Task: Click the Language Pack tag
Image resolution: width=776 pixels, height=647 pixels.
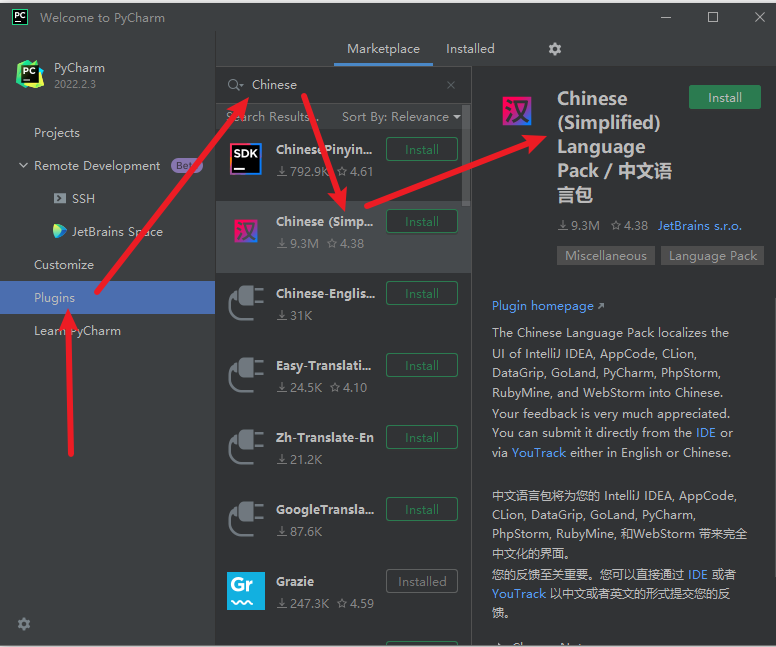Action: click(x=713, y=255)
